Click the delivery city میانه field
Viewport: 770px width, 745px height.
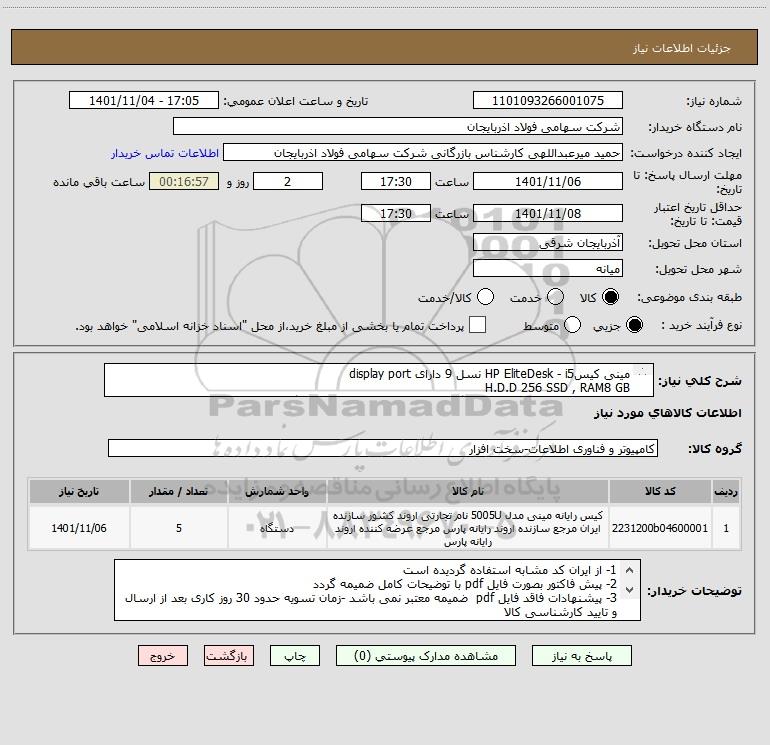(x=548, y=268)
